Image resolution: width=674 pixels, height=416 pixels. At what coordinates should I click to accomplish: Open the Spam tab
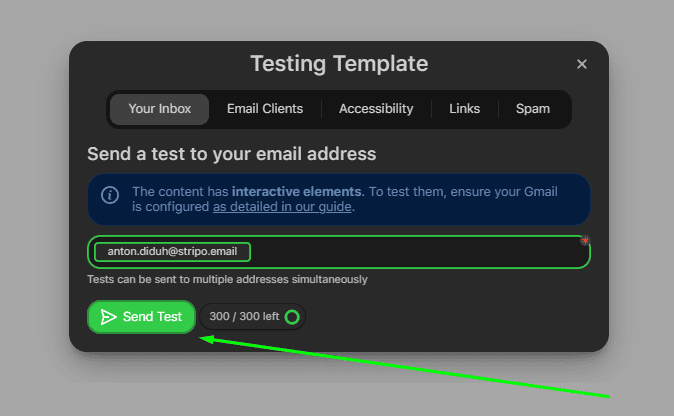(532, 109)
